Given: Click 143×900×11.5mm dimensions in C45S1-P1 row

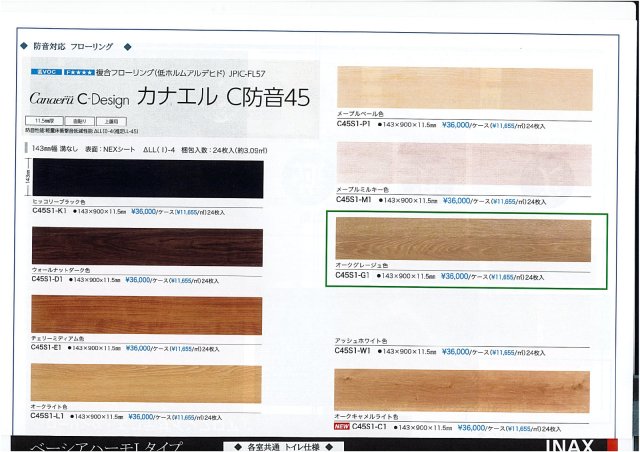Looking at the screenshot, I should pos(409,125).
